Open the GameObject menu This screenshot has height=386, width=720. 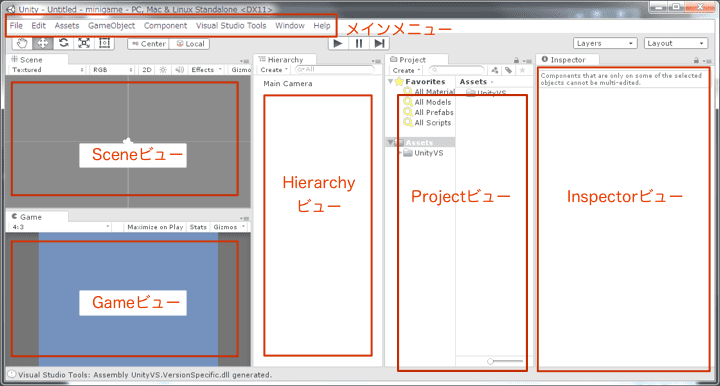tap(112, 26)
